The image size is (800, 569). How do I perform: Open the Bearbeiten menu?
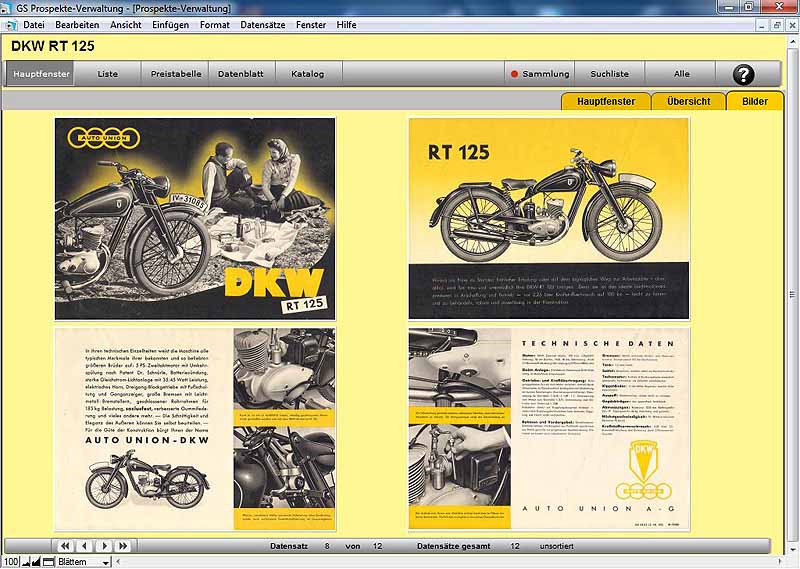77,25
